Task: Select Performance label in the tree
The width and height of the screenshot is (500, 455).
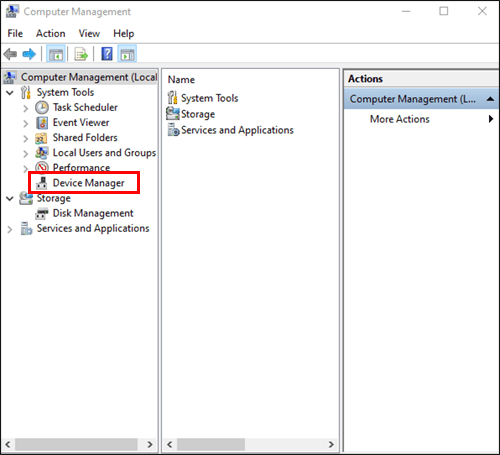Action: (x=81, y=168)
